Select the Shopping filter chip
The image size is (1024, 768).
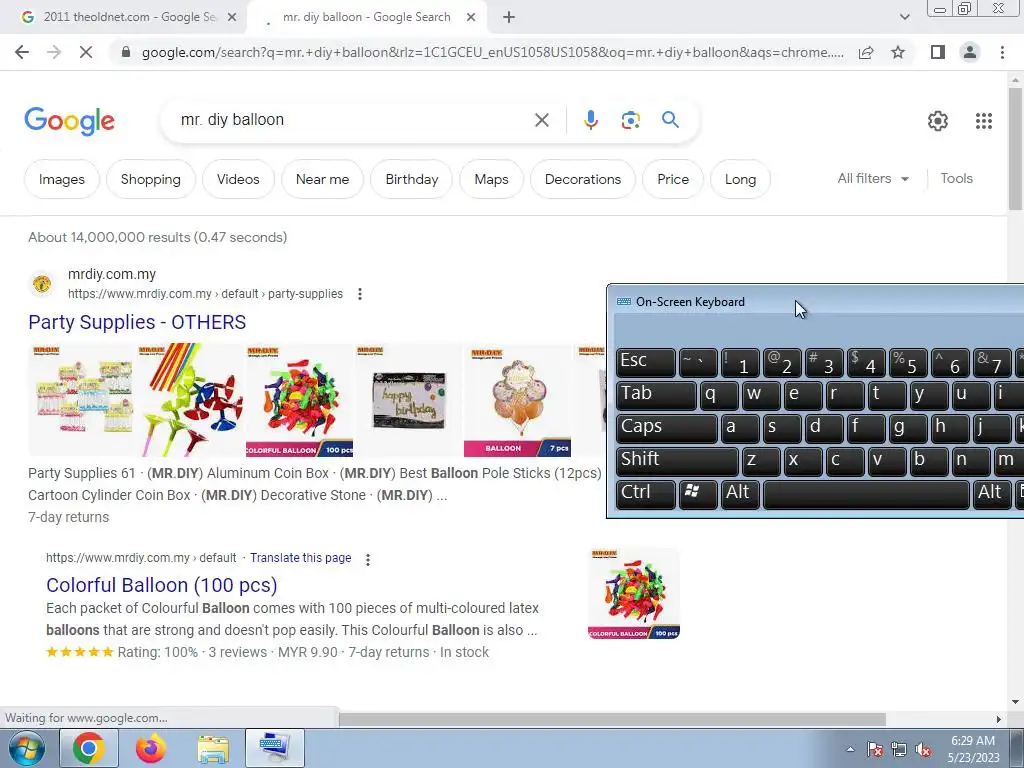(150, 179)
